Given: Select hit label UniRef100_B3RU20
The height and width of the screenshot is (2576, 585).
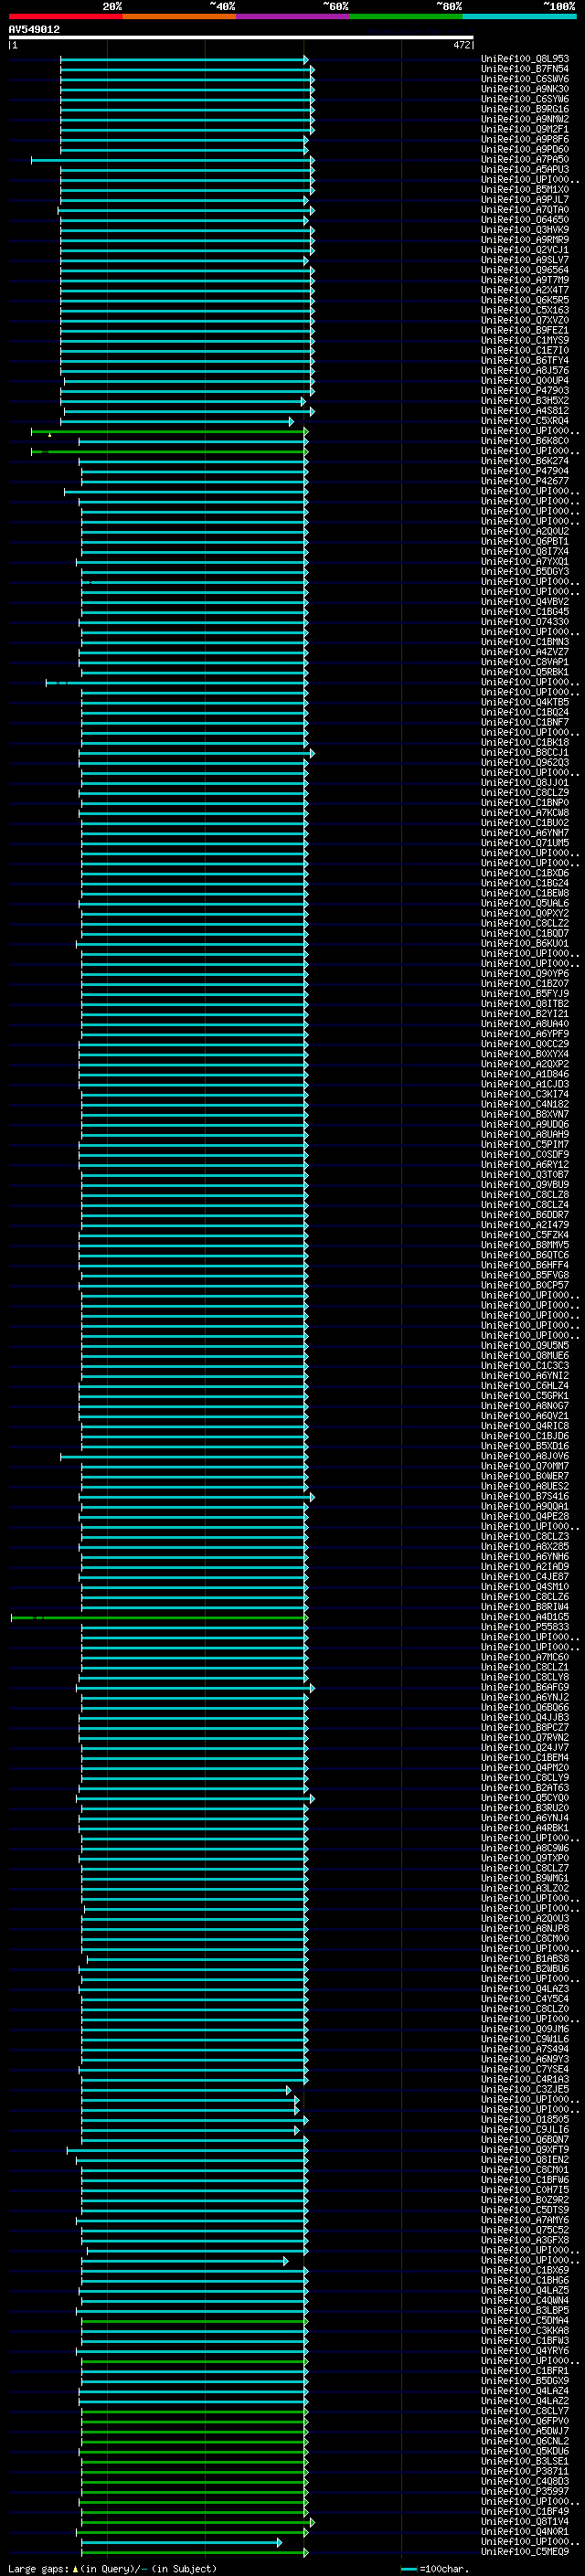Looking at the screenshot, I should (x=525, y=1807).
